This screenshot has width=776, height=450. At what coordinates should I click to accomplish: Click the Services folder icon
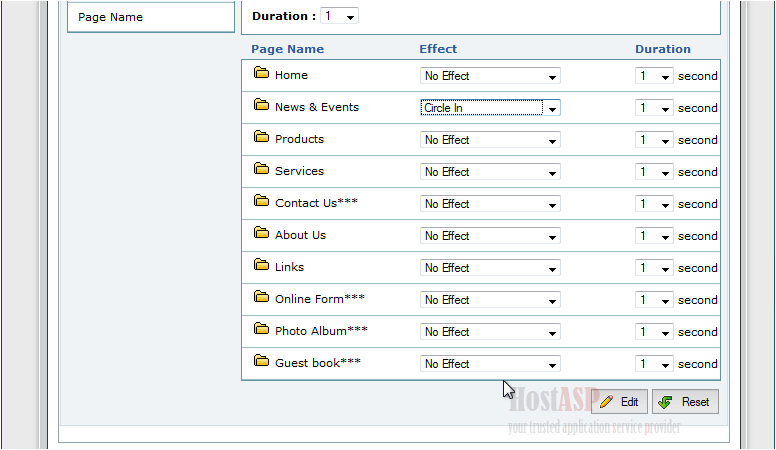pyautogui.click(x=261, y=169)
